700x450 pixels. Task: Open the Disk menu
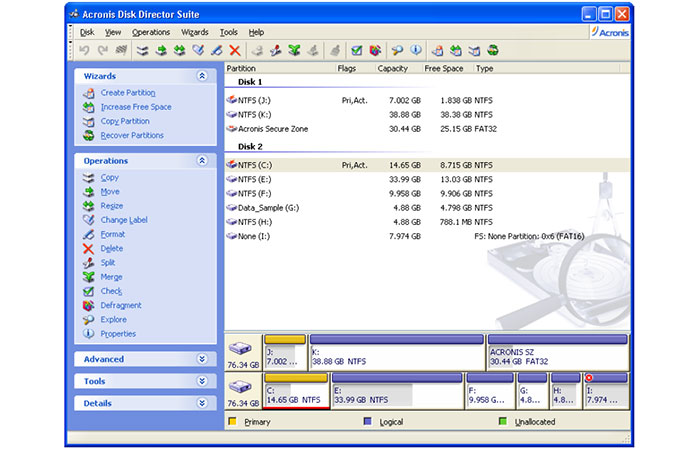(87, 32)
